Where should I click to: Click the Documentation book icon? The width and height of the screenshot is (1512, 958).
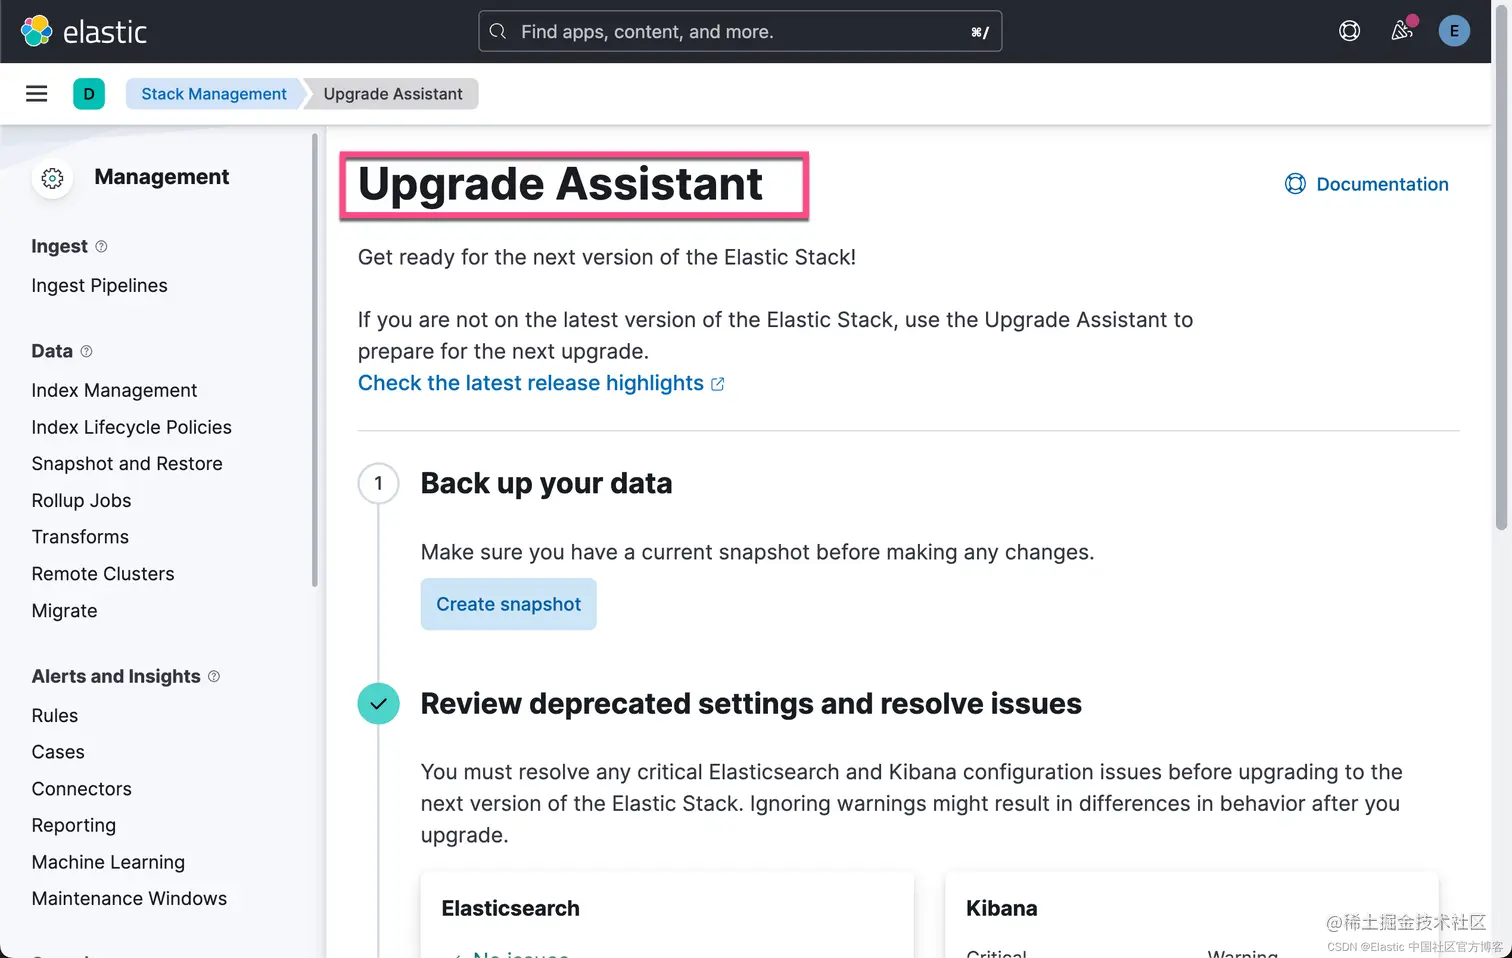pos(1295,184)
